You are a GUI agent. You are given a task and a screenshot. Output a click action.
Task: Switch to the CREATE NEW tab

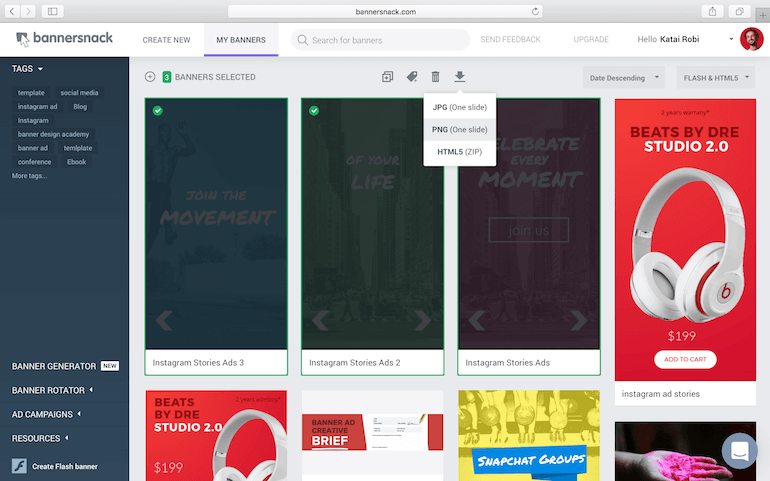tap(166, 40)
